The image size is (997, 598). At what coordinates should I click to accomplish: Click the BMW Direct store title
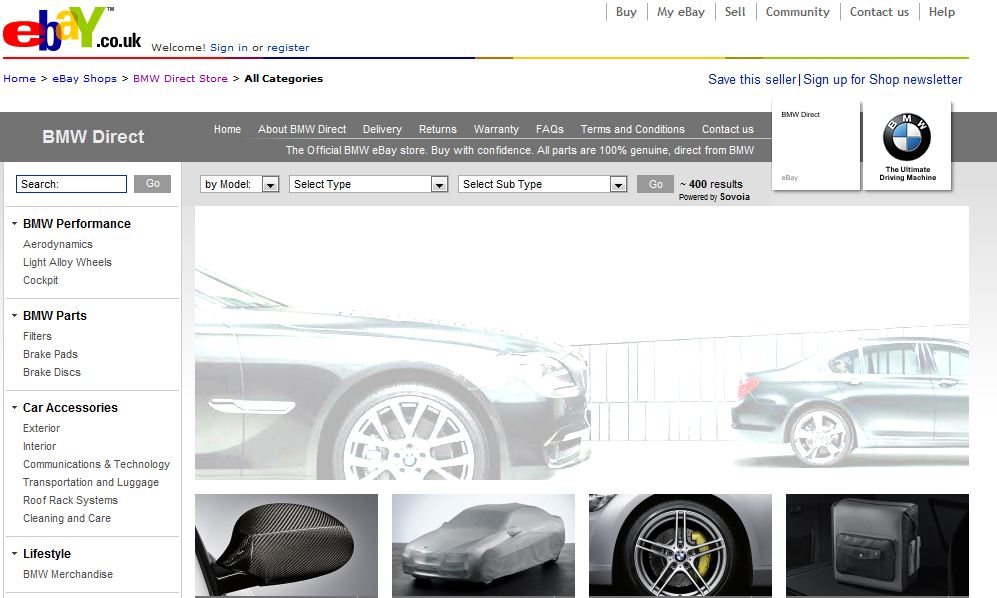(93, 137)
